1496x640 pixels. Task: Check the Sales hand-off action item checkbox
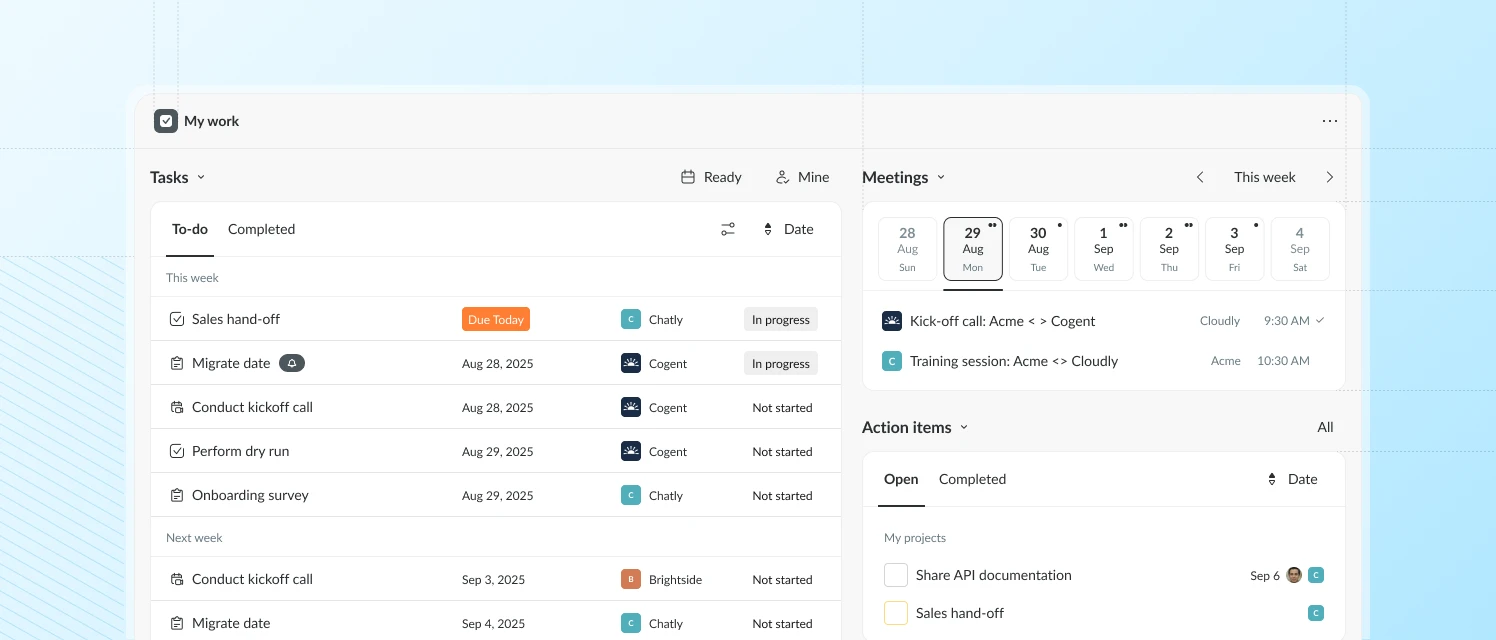point(896,613)
